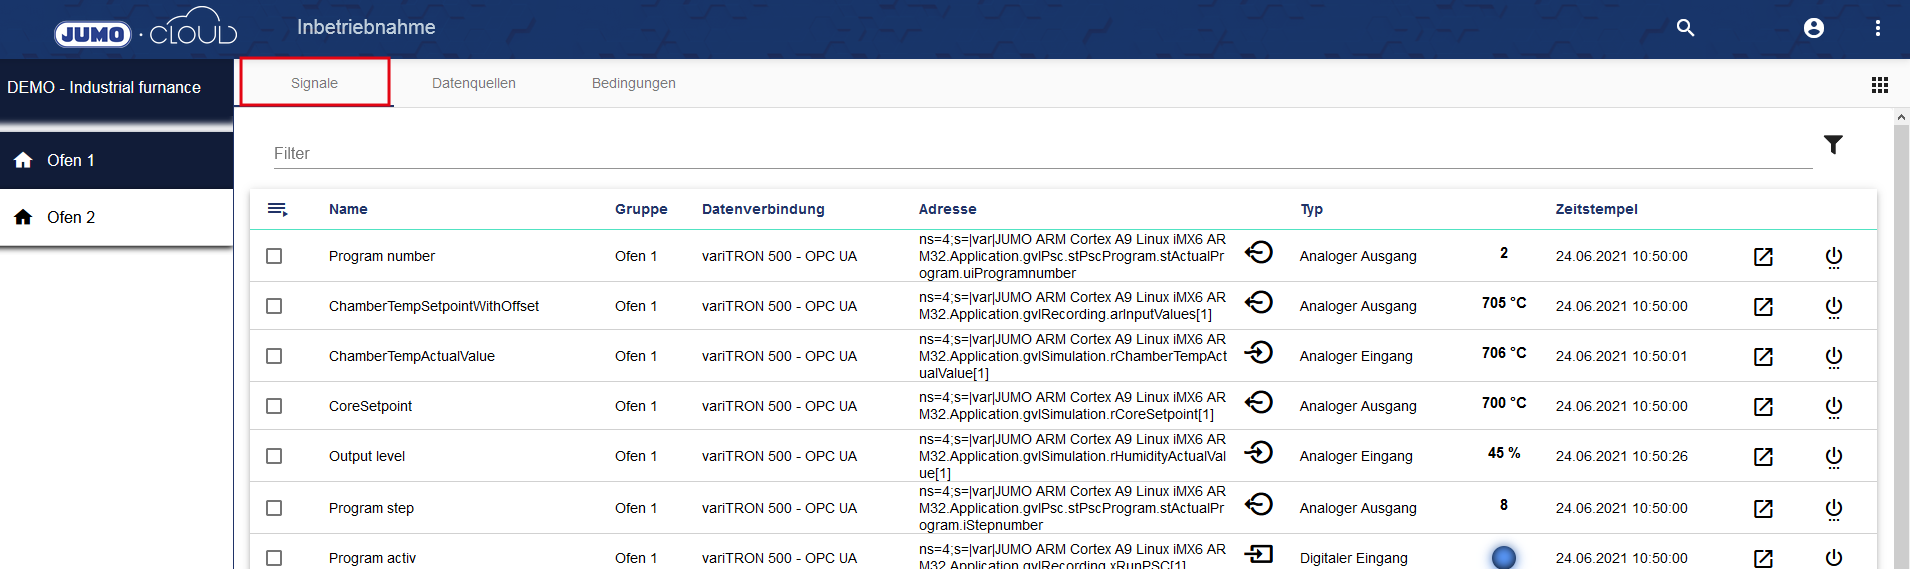The height and width of the screenshot is (569, 1910).
Task: Click into the Filter input field
Action: click(x=1040, y=153)
